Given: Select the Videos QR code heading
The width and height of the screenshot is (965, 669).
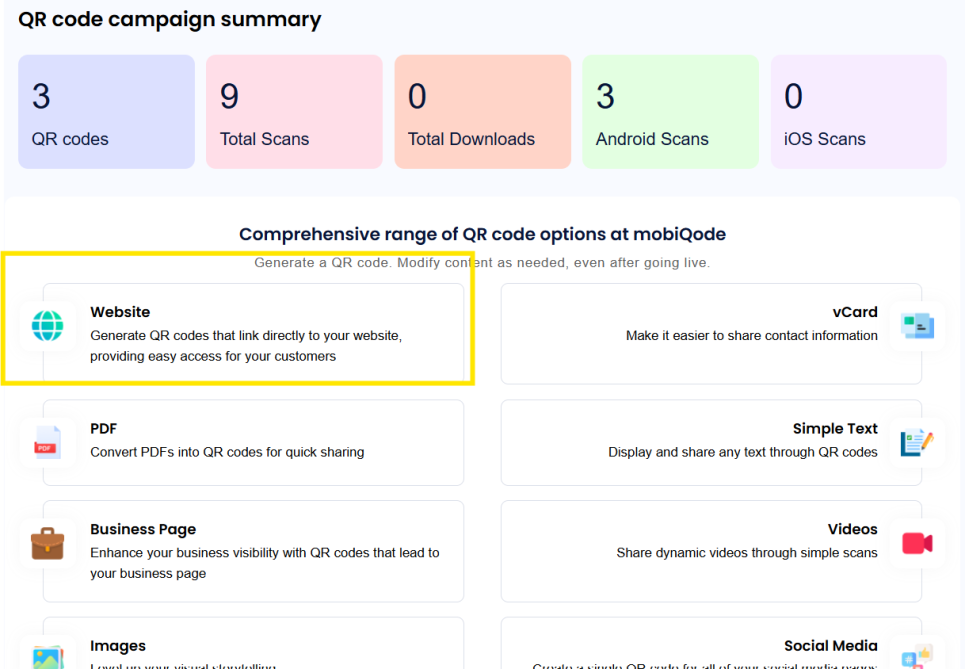Looking at the screenshot, I should (x=852, y=529).
